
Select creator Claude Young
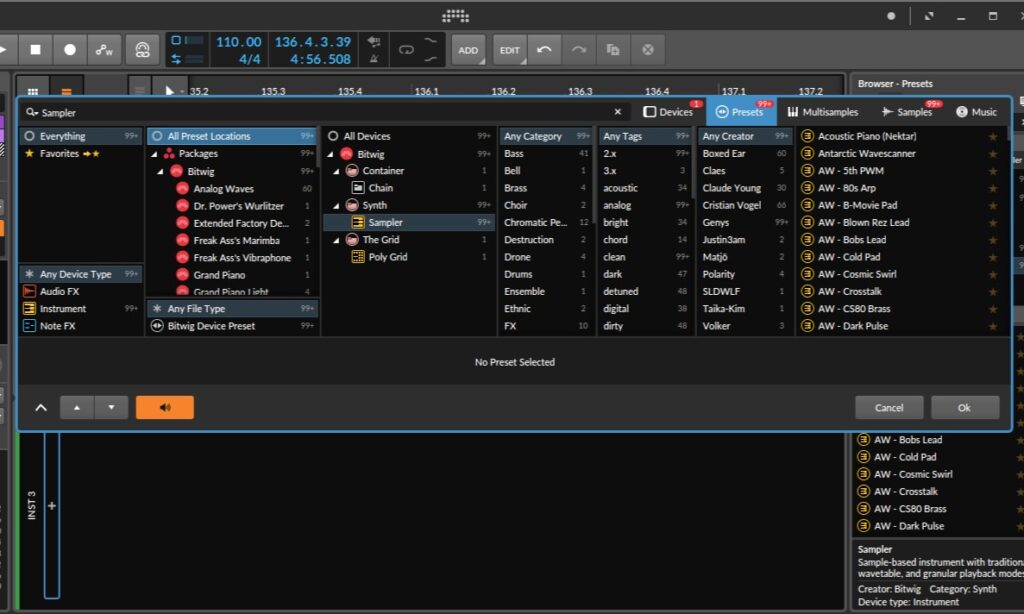[x=744, y=188]
